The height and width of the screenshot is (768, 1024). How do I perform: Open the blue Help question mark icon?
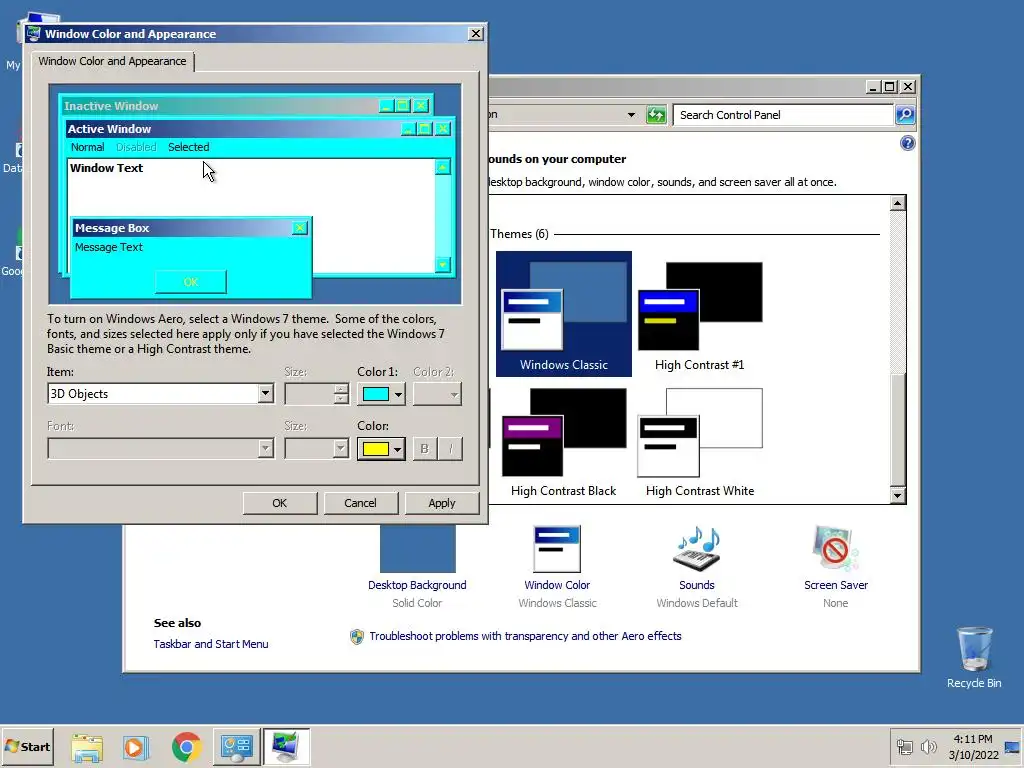pos(907,143)
